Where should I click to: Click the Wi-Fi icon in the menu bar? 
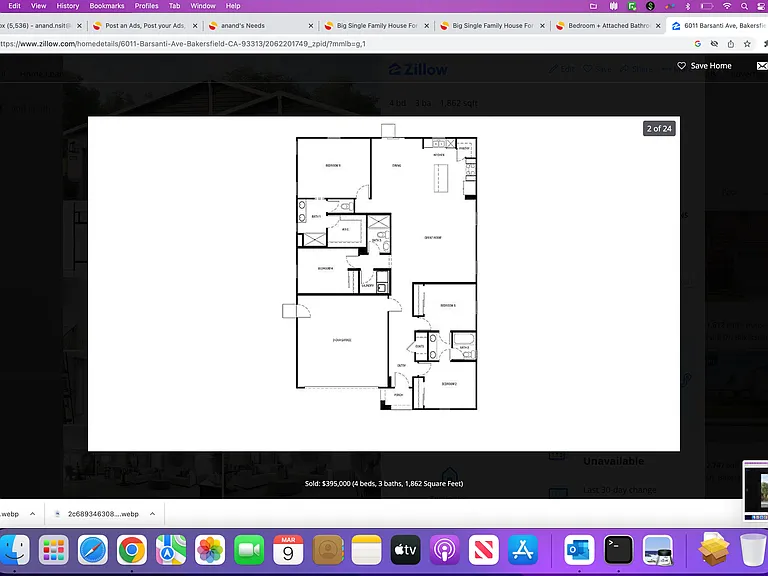coord(727,6)
